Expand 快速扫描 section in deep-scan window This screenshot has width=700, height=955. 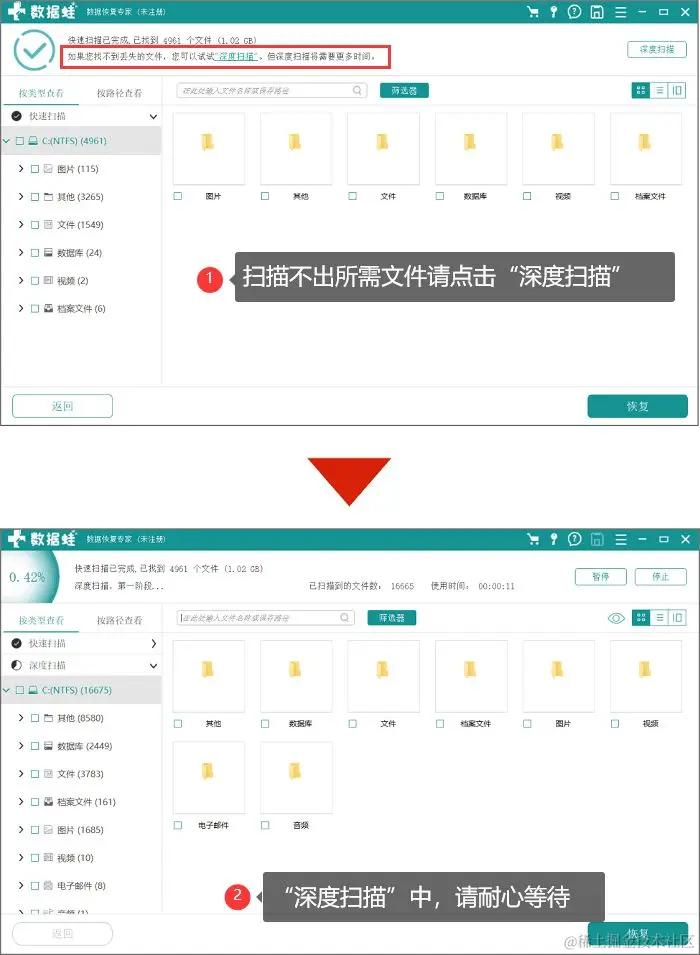pos(154,643)
